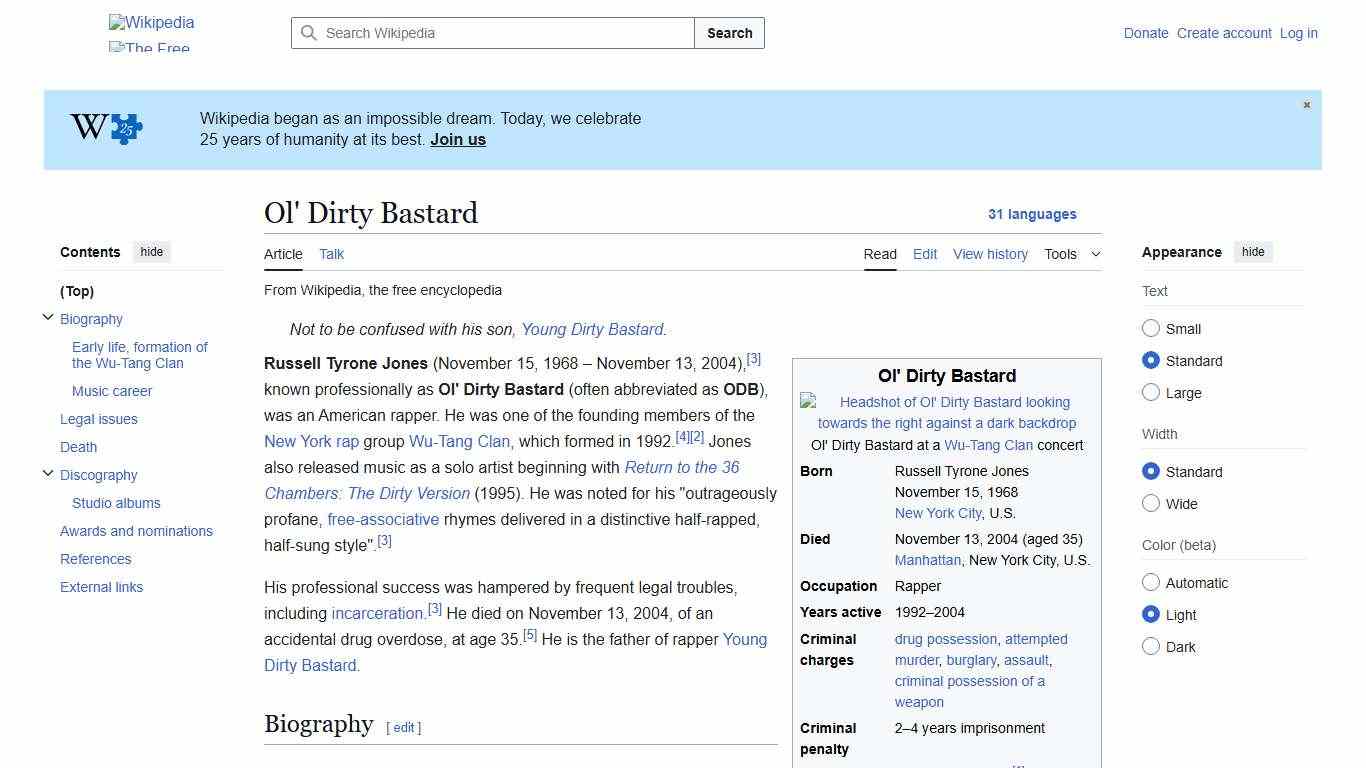Dismiss the anniversary banner with the × icon
This screenshot has width=1366, height=768.
pos(1306,104)
